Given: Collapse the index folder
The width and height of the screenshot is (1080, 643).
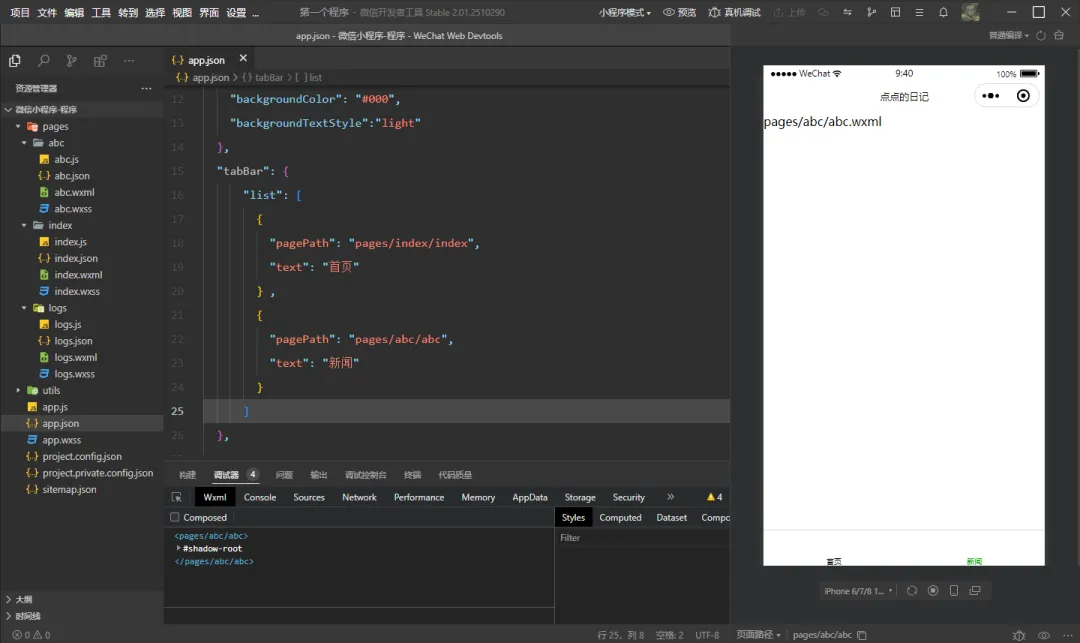Looking at the screenshot, I should point(24,226).
